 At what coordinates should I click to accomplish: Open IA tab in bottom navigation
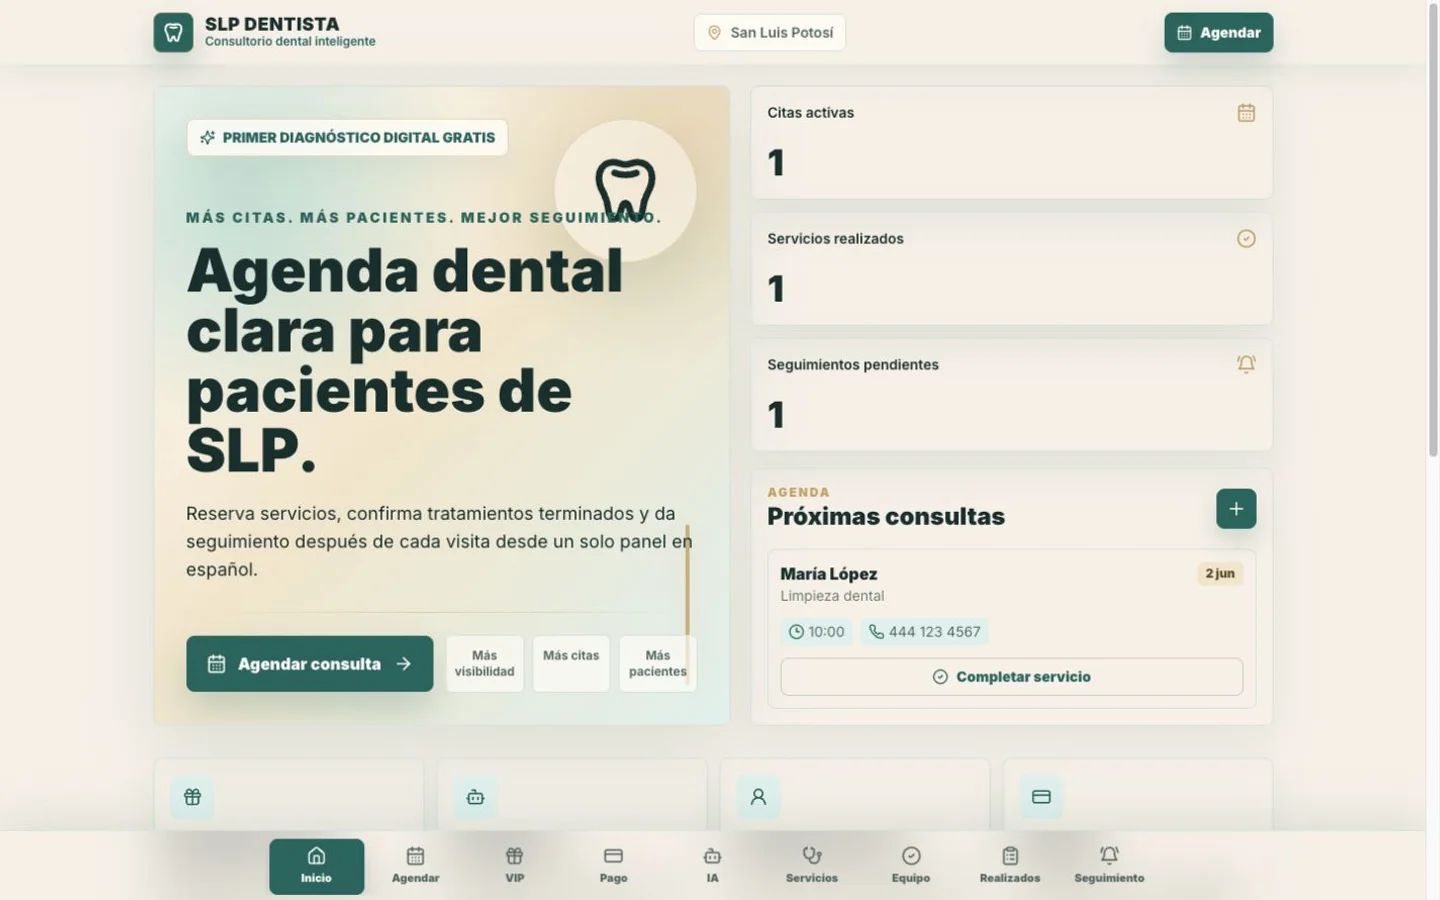[712, 866]
